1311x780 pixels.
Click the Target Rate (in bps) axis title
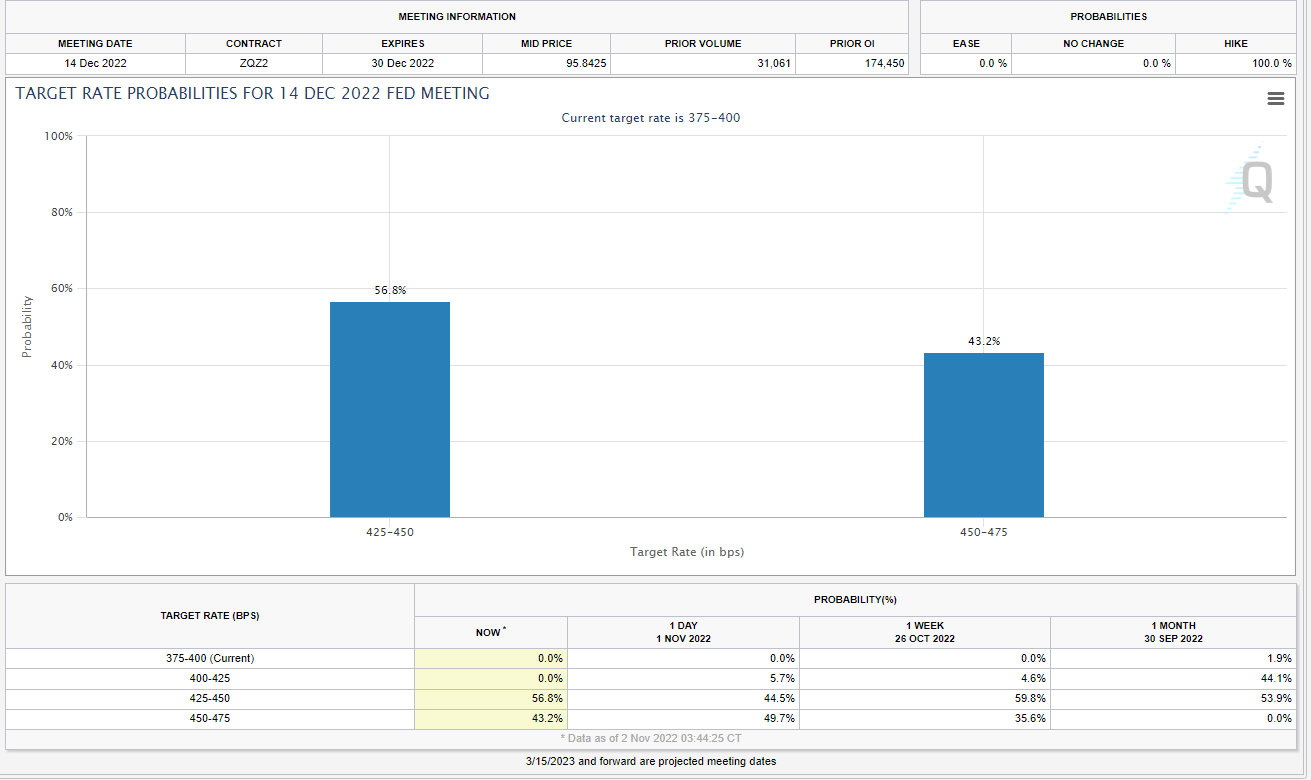[x=687, y=551]
